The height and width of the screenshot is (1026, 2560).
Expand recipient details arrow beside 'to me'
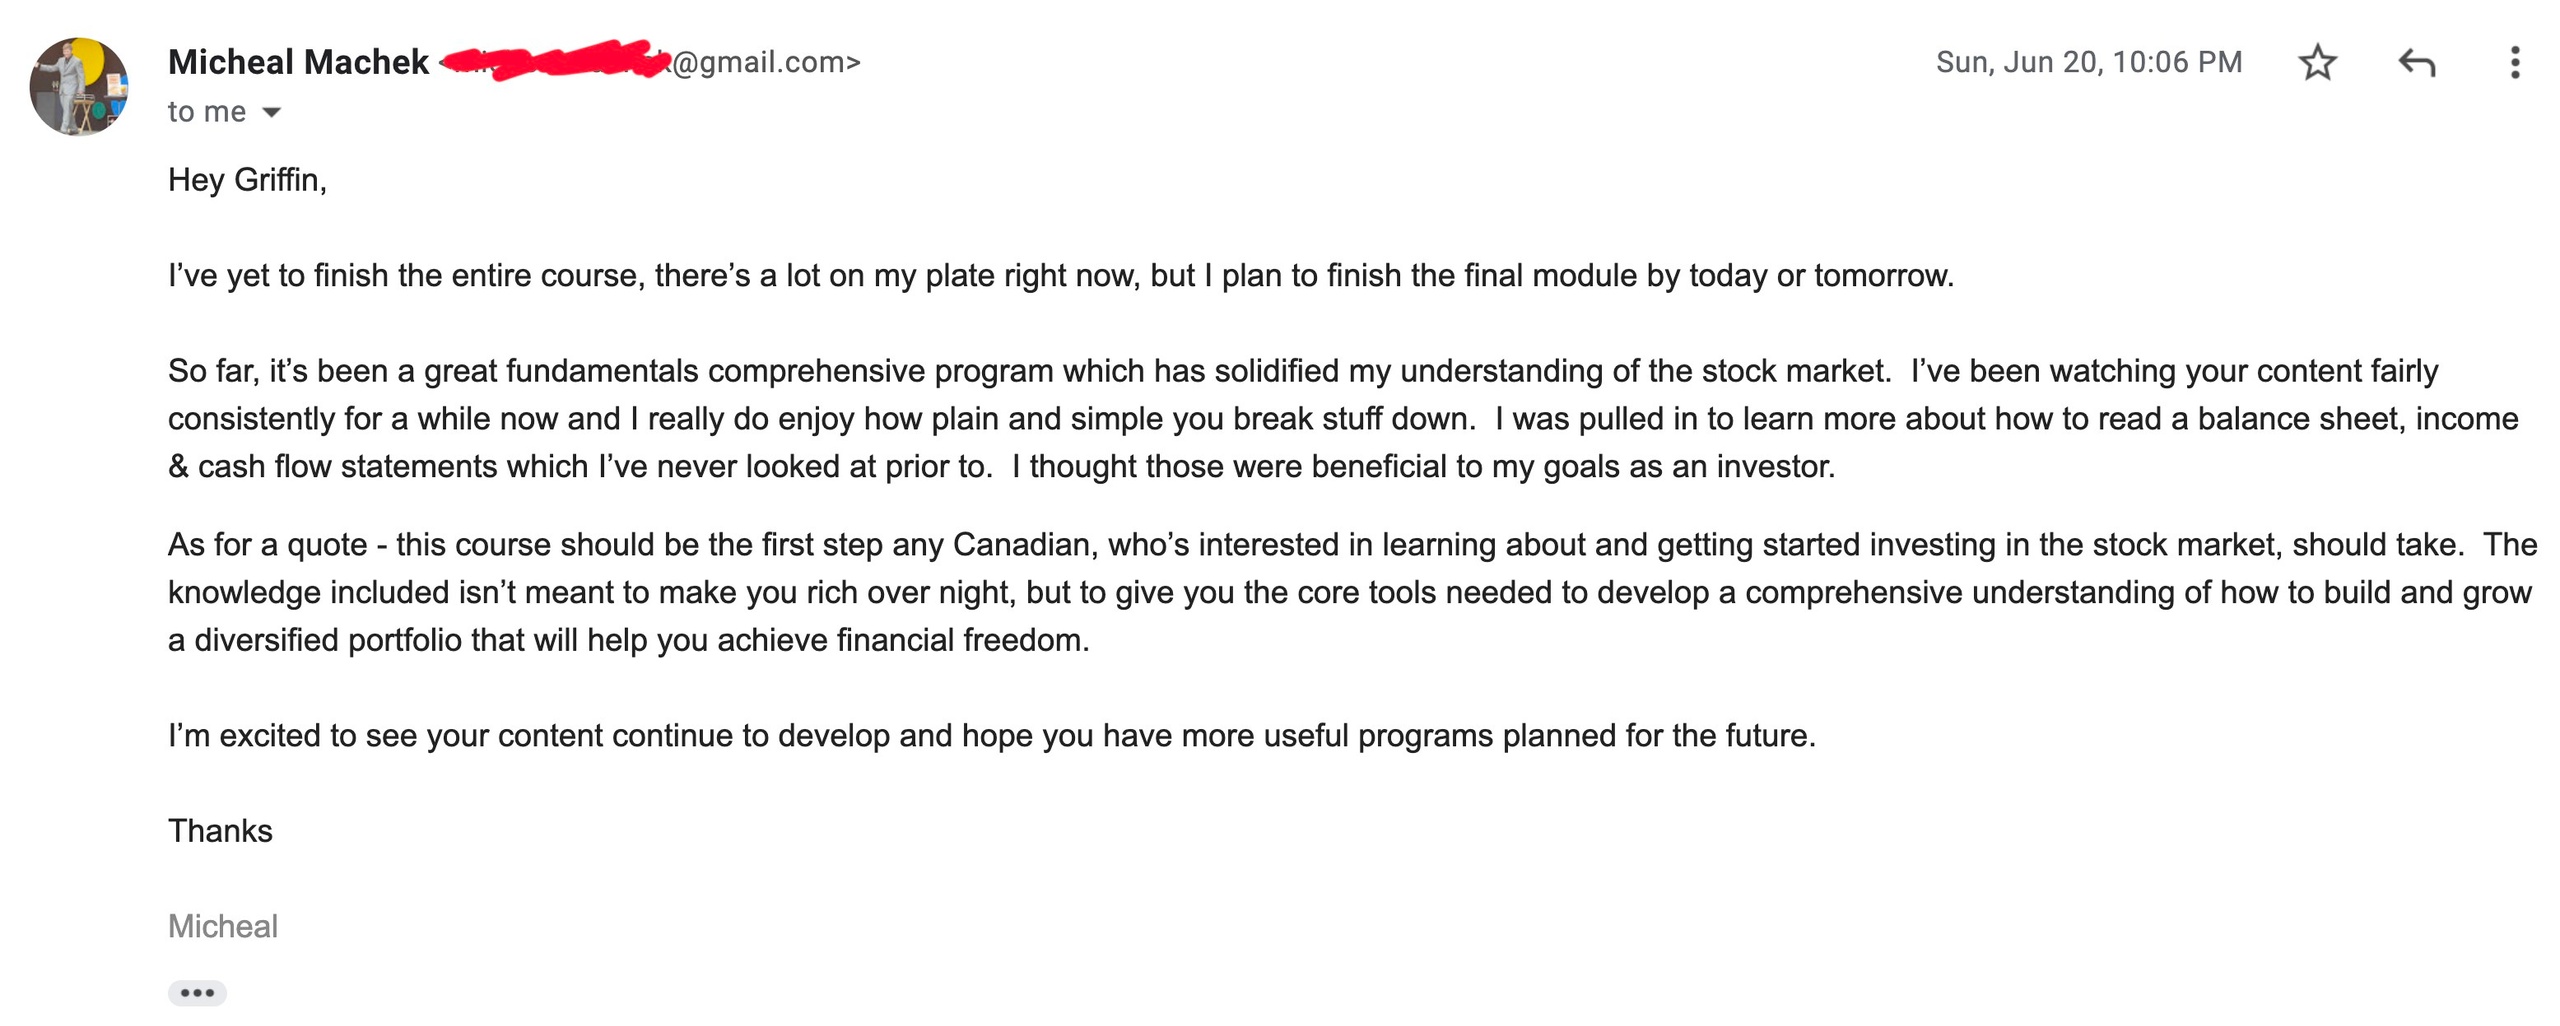click(x=271, y=112)
